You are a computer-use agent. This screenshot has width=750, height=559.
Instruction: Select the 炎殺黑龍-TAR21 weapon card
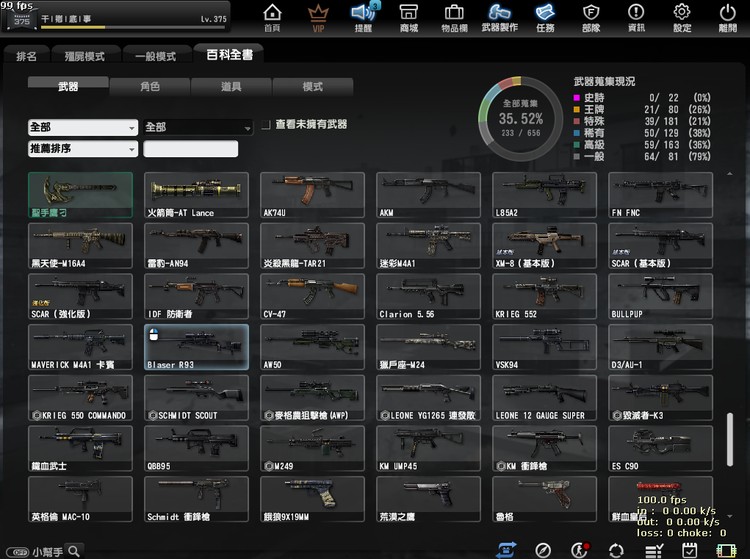[312, 246]
